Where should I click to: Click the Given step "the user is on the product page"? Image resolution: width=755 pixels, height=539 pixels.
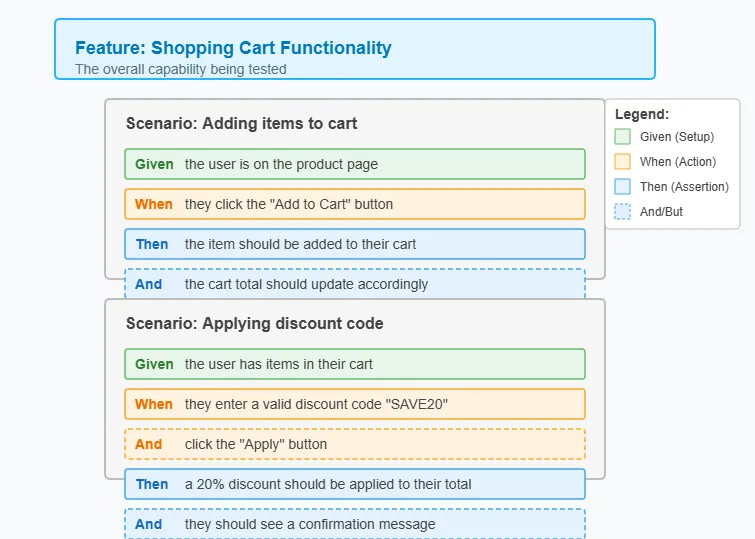click(355, 164)
